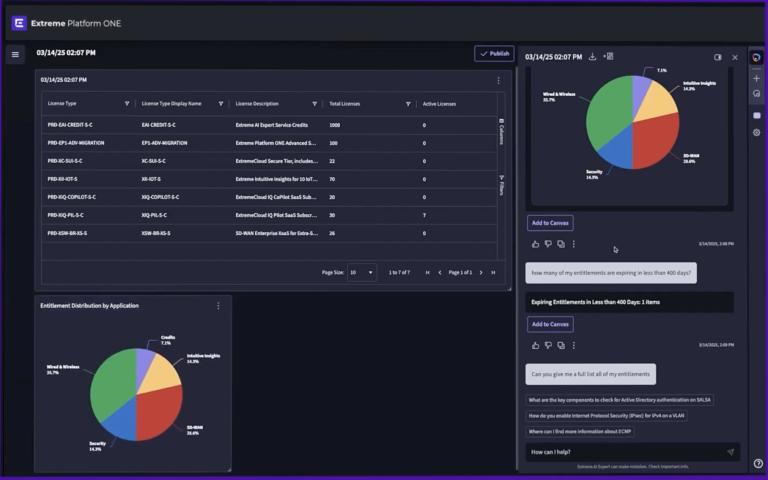Screen dimensions: 768x480
Task: Click red SD-WAN slice in canvas pie
Action: click(x=159, y=414)
